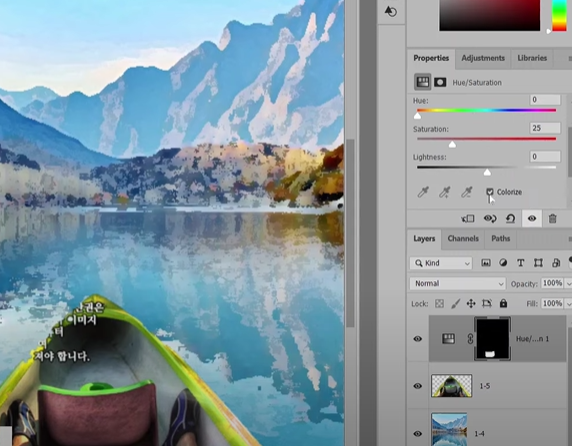
Task: Switch to the Libraries tab
Action: point(532,58)
